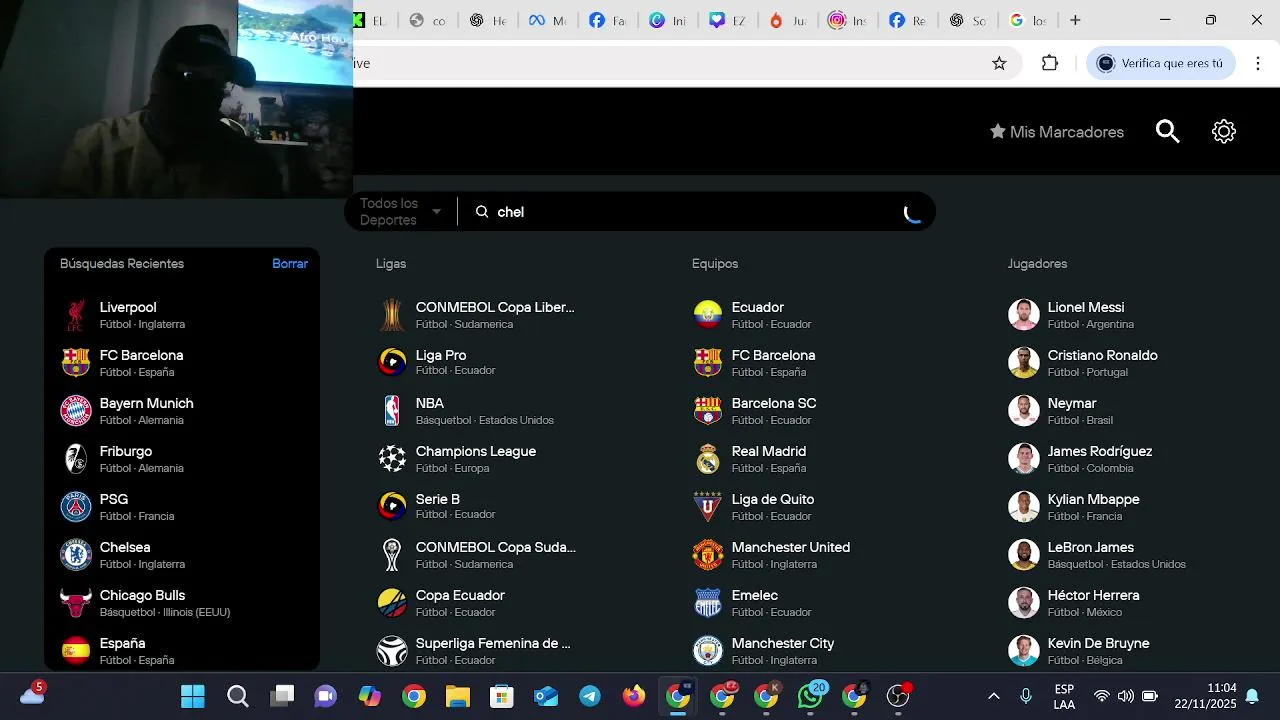Clear recent searches with Borrar
This screenshot has height=720, width=1280.
(290, 264)
